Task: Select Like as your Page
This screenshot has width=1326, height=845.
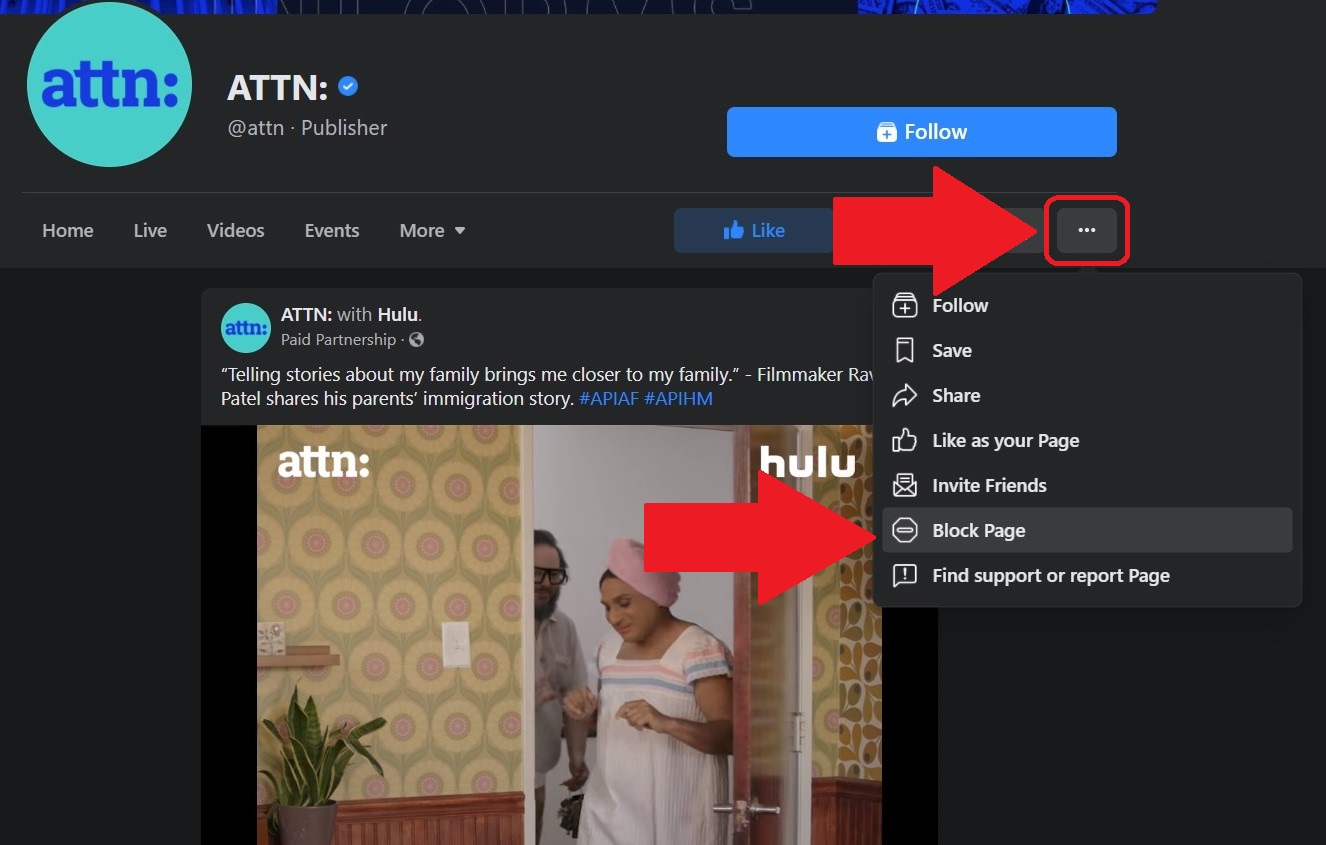Action: click(x=1087, y=440)
